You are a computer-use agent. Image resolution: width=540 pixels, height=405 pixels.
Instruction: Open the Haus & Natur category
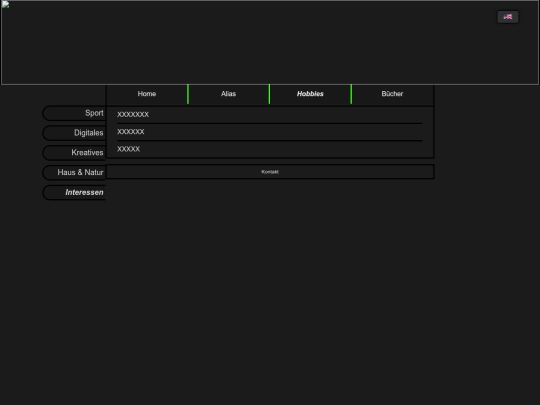pos(74,172)
